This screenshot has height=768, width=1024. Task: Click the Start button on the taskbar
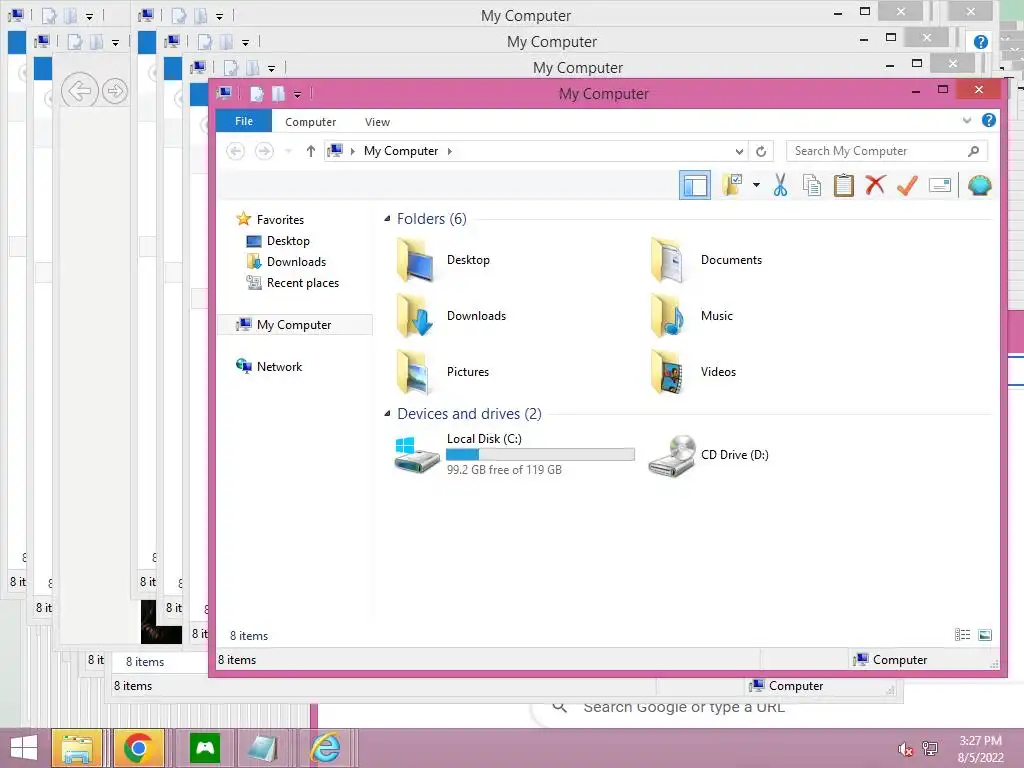pyautogui.click(x=24, y=748)
